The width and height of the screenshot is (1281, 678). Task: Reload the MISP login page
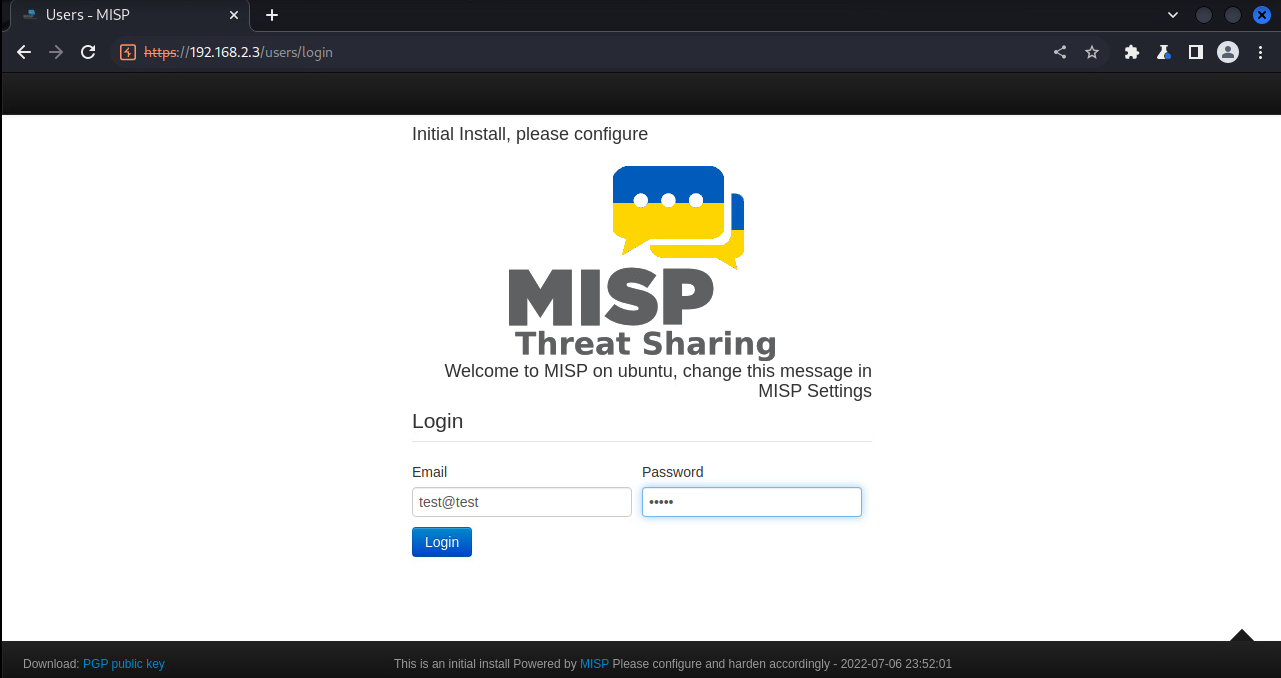tap(88, 52)
